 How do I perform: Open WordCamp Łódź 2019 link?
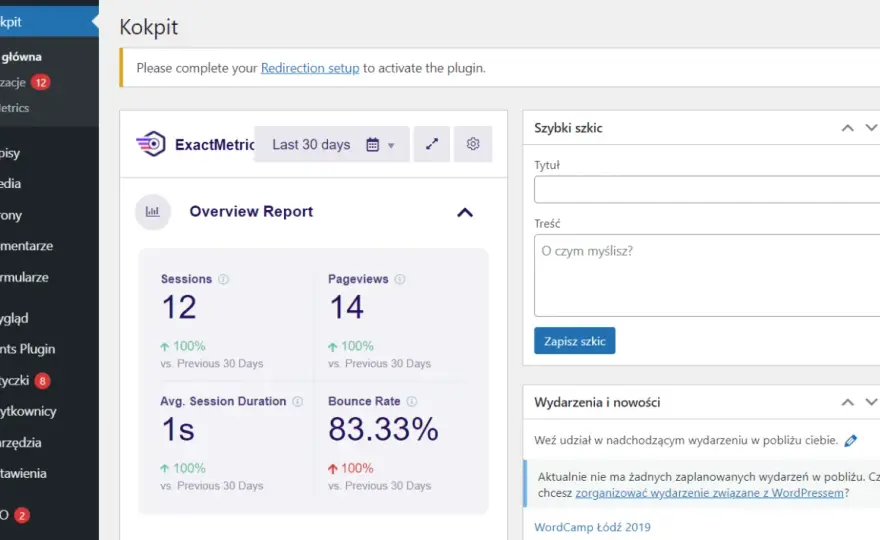coord(592,527)
